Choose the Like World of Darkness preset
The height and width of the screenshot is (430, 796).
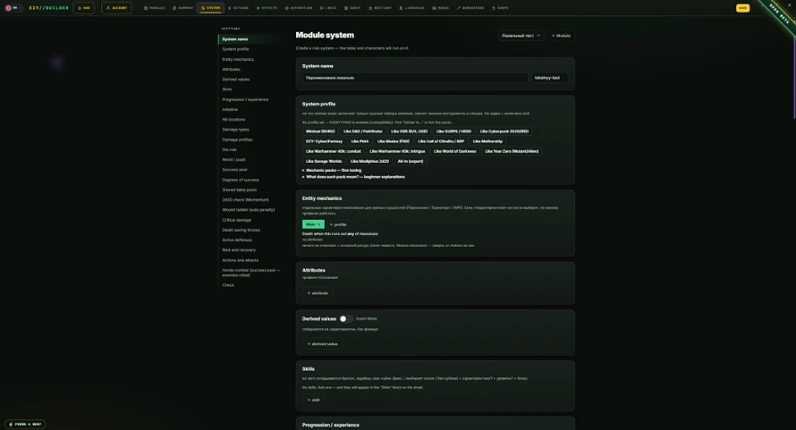click(x=455, y=151)
